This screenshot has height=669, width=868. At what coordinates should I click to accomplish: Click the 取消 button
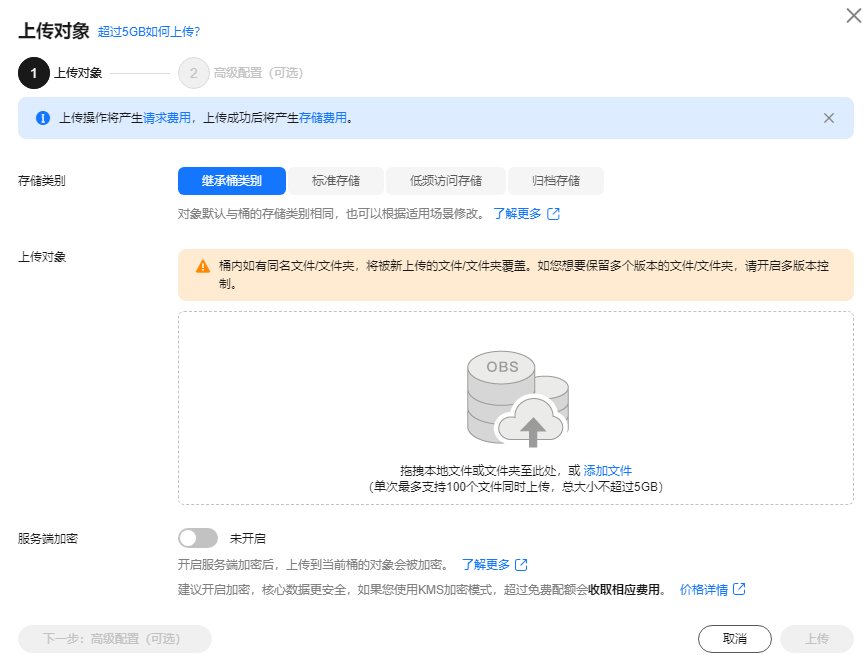point(735,639)
